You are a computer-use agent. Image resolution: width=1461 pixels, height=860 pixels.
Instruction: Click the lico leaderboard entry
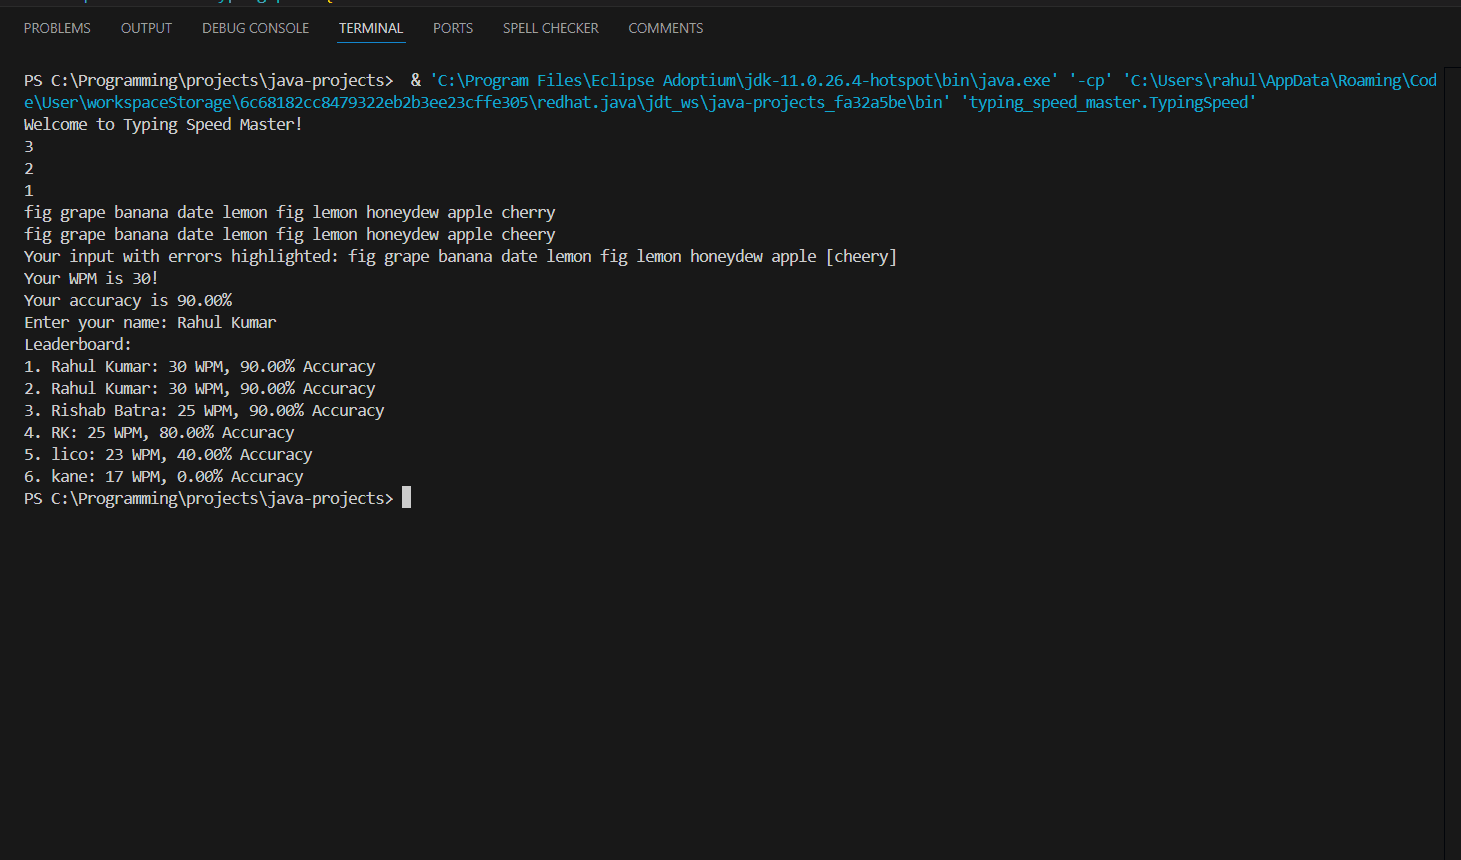(168, 455)
